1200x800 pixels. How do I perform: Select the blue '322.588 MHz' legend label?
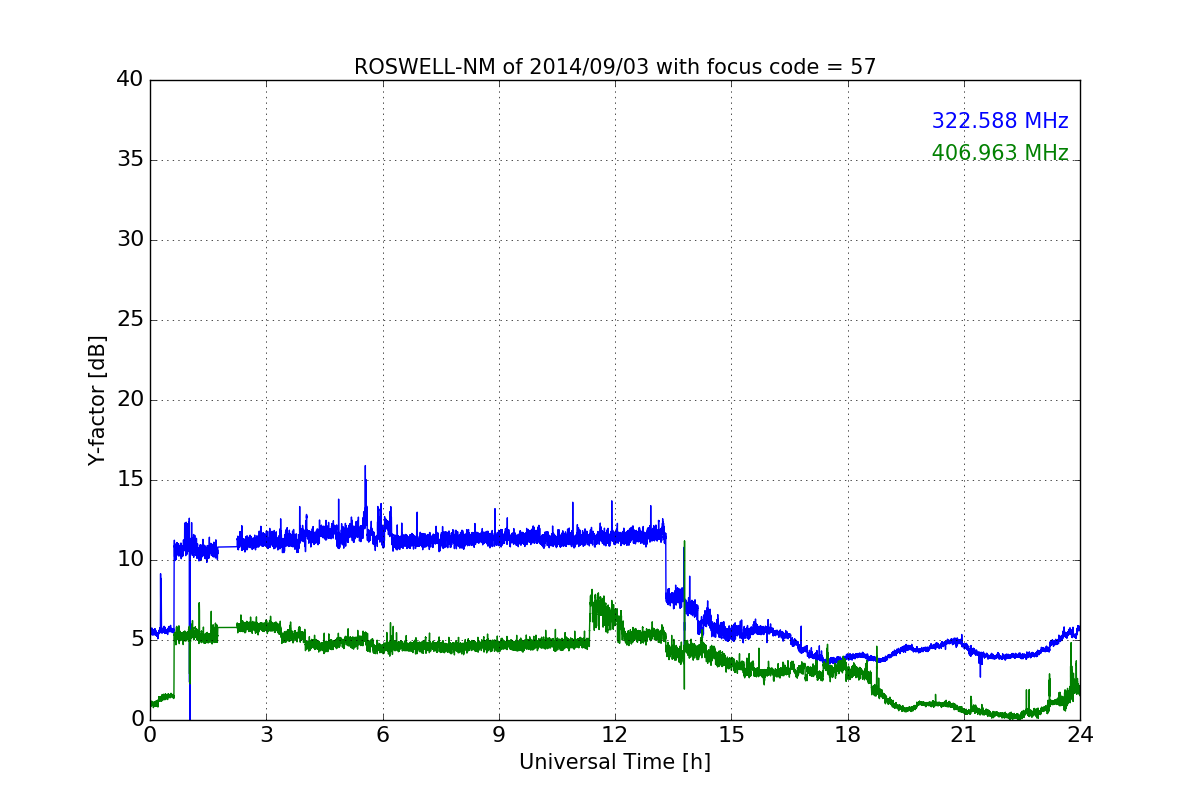coord(1000,121)
